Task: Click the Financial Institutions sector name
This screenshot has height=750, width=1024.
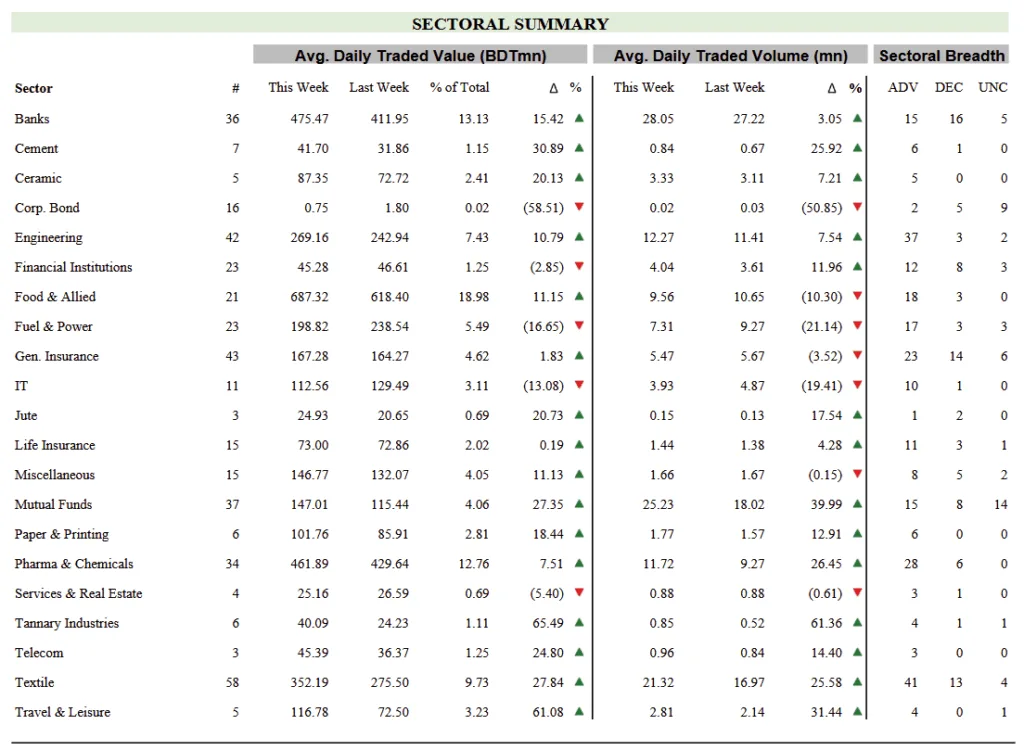Action: point(73,267)
